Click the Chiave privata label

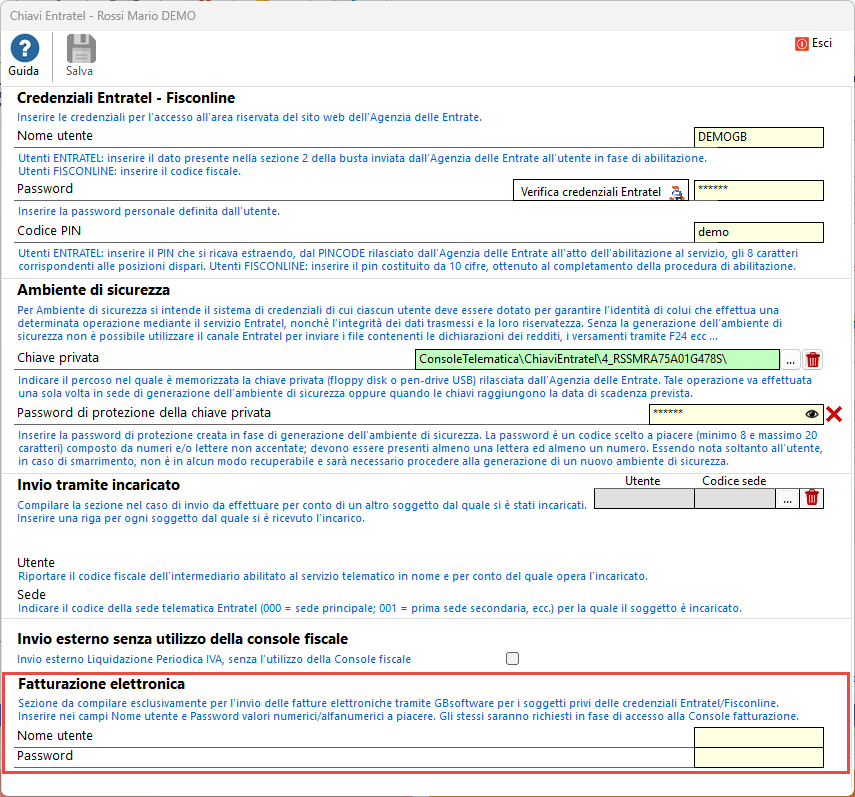click(58, 358)
